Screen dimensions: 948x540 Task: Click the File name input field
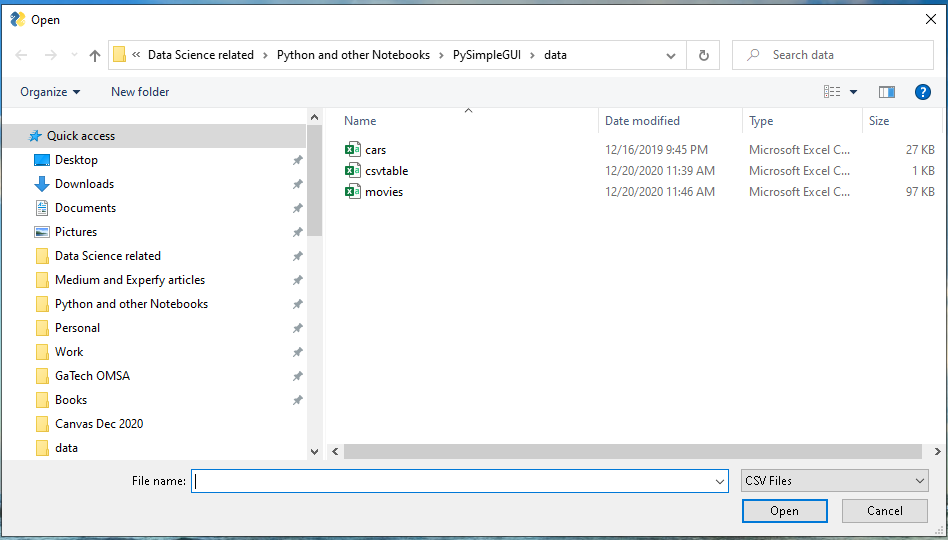tap(455, 481)
